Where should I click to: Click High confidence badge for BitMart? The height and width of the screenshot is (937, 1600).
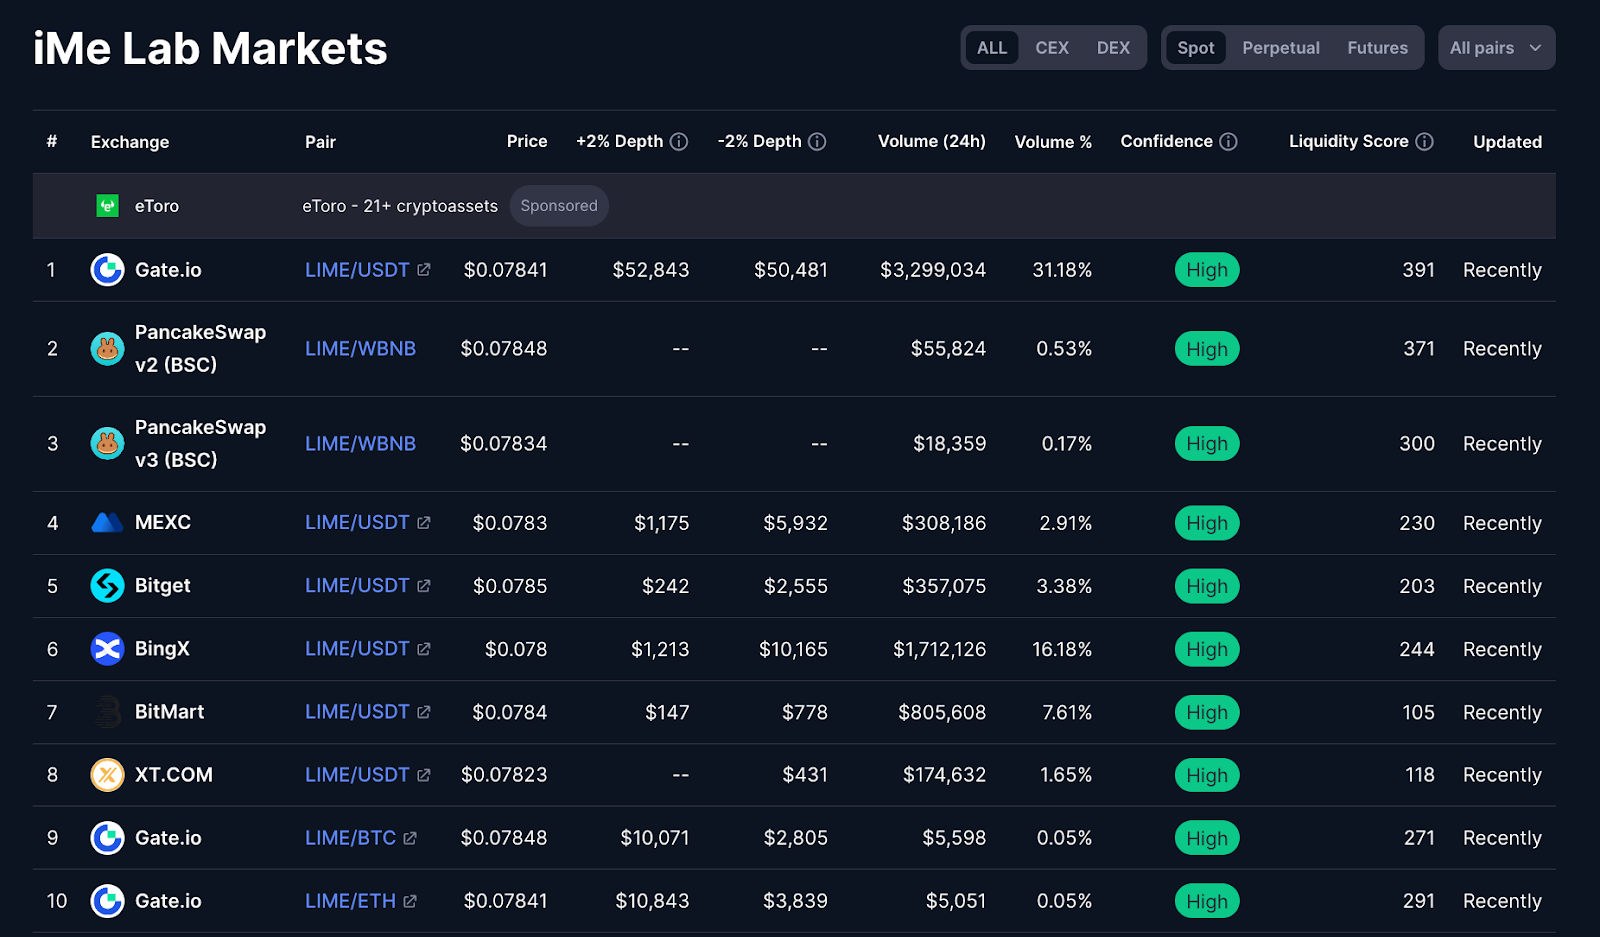[1207, 712]
